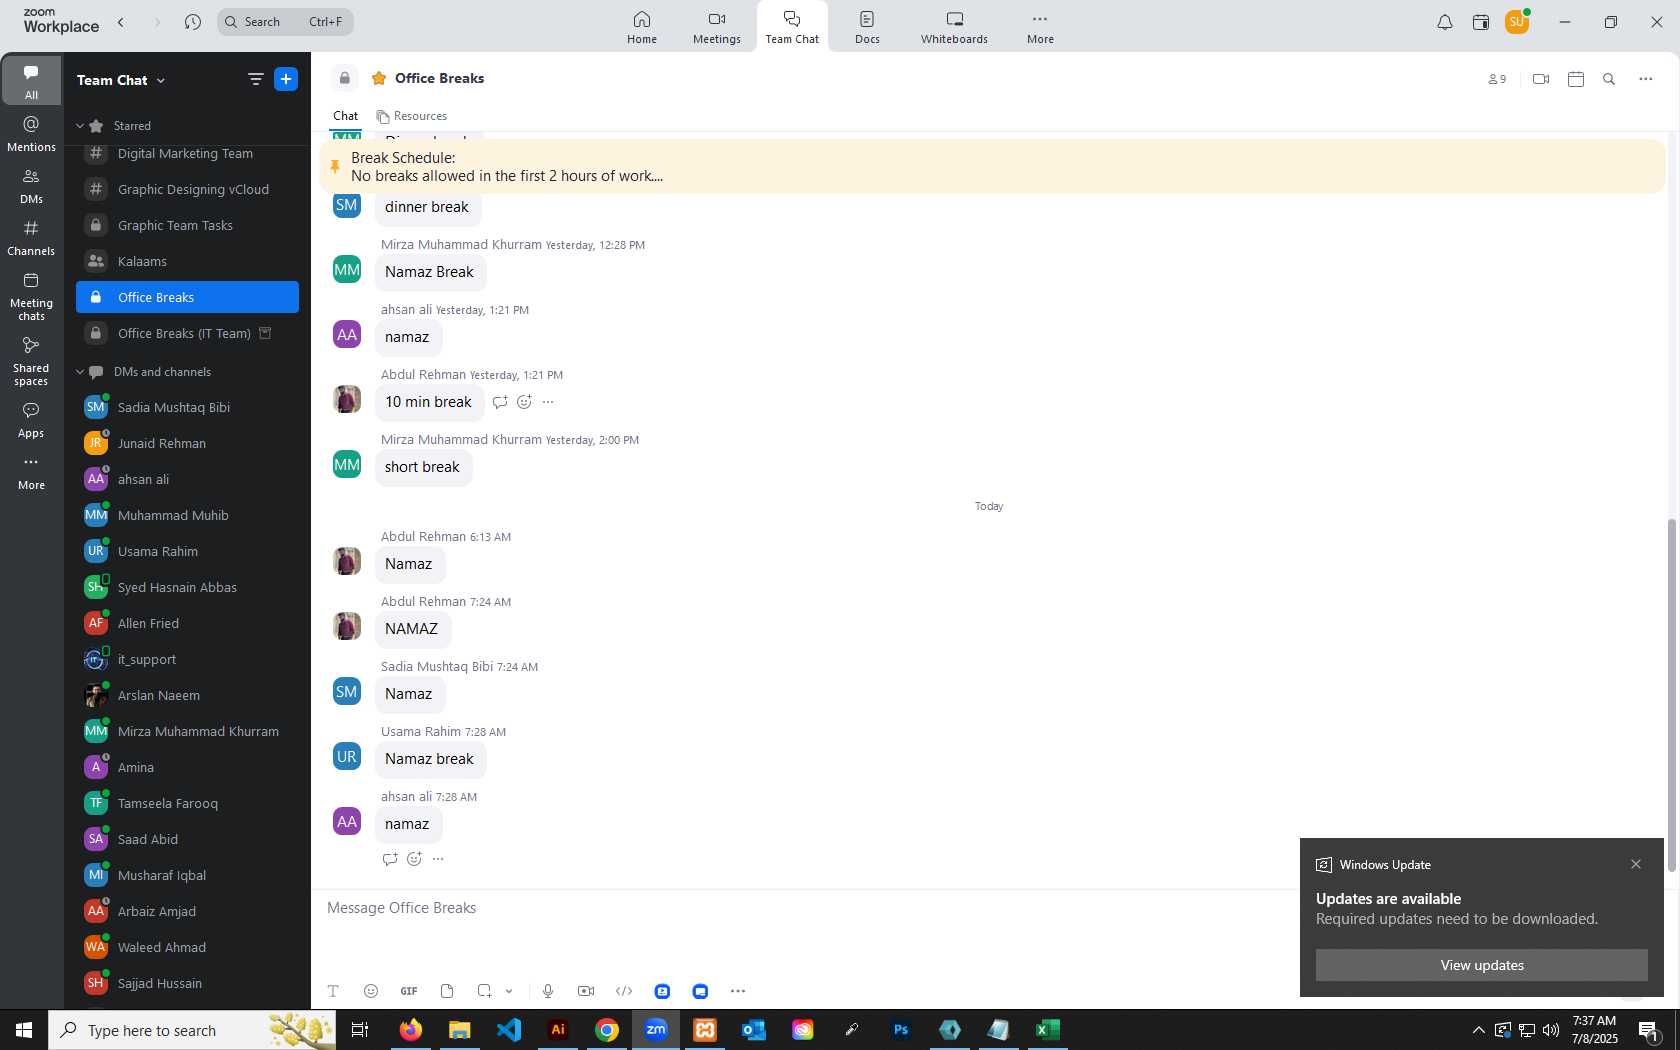Open Digital Marketing Team channel
This screenshot has width=1680, height=1050.
coord(187,154)
